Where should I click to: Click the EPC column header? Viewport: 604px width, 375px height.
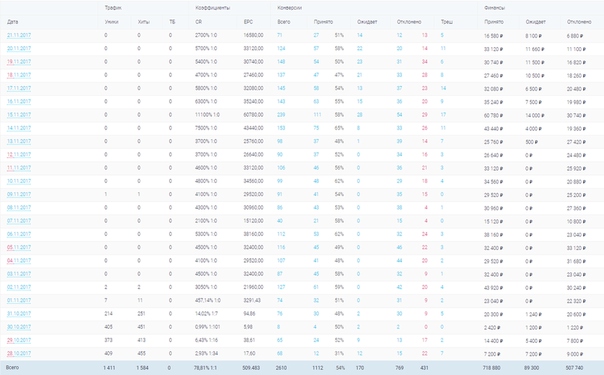248,22
